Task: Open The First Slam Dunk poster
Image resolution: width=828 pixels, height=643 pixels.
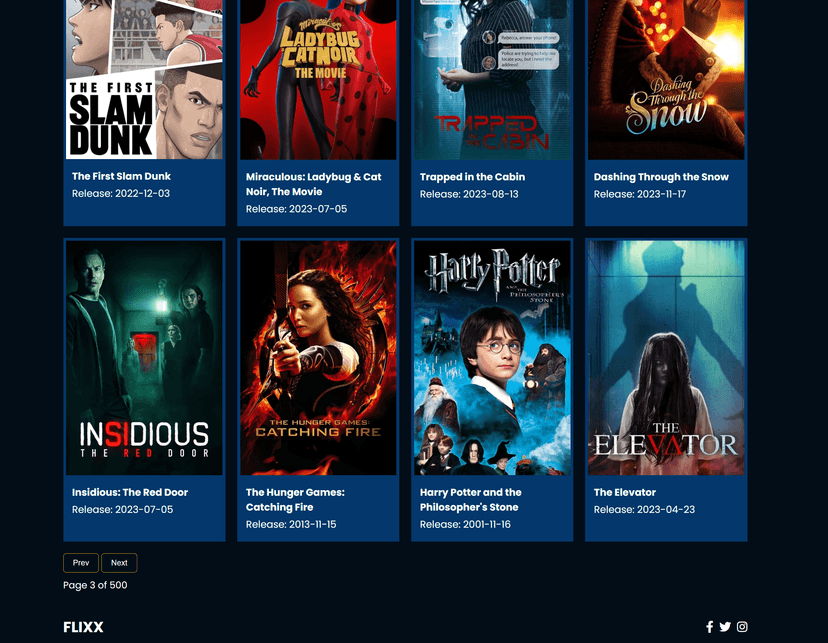Action: (144, 79)
